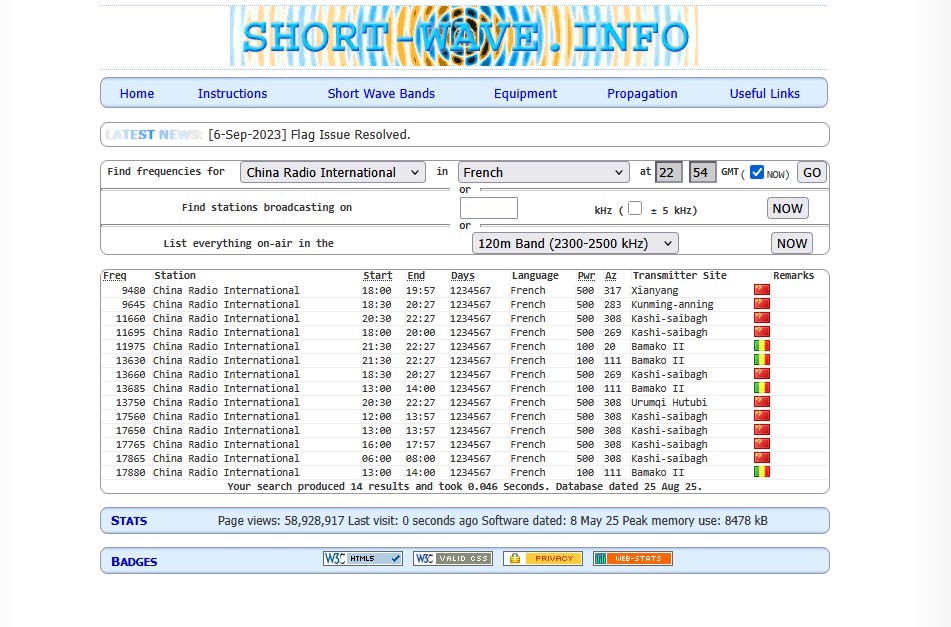Click the Station column header text
951x627 pixels.
175,275
